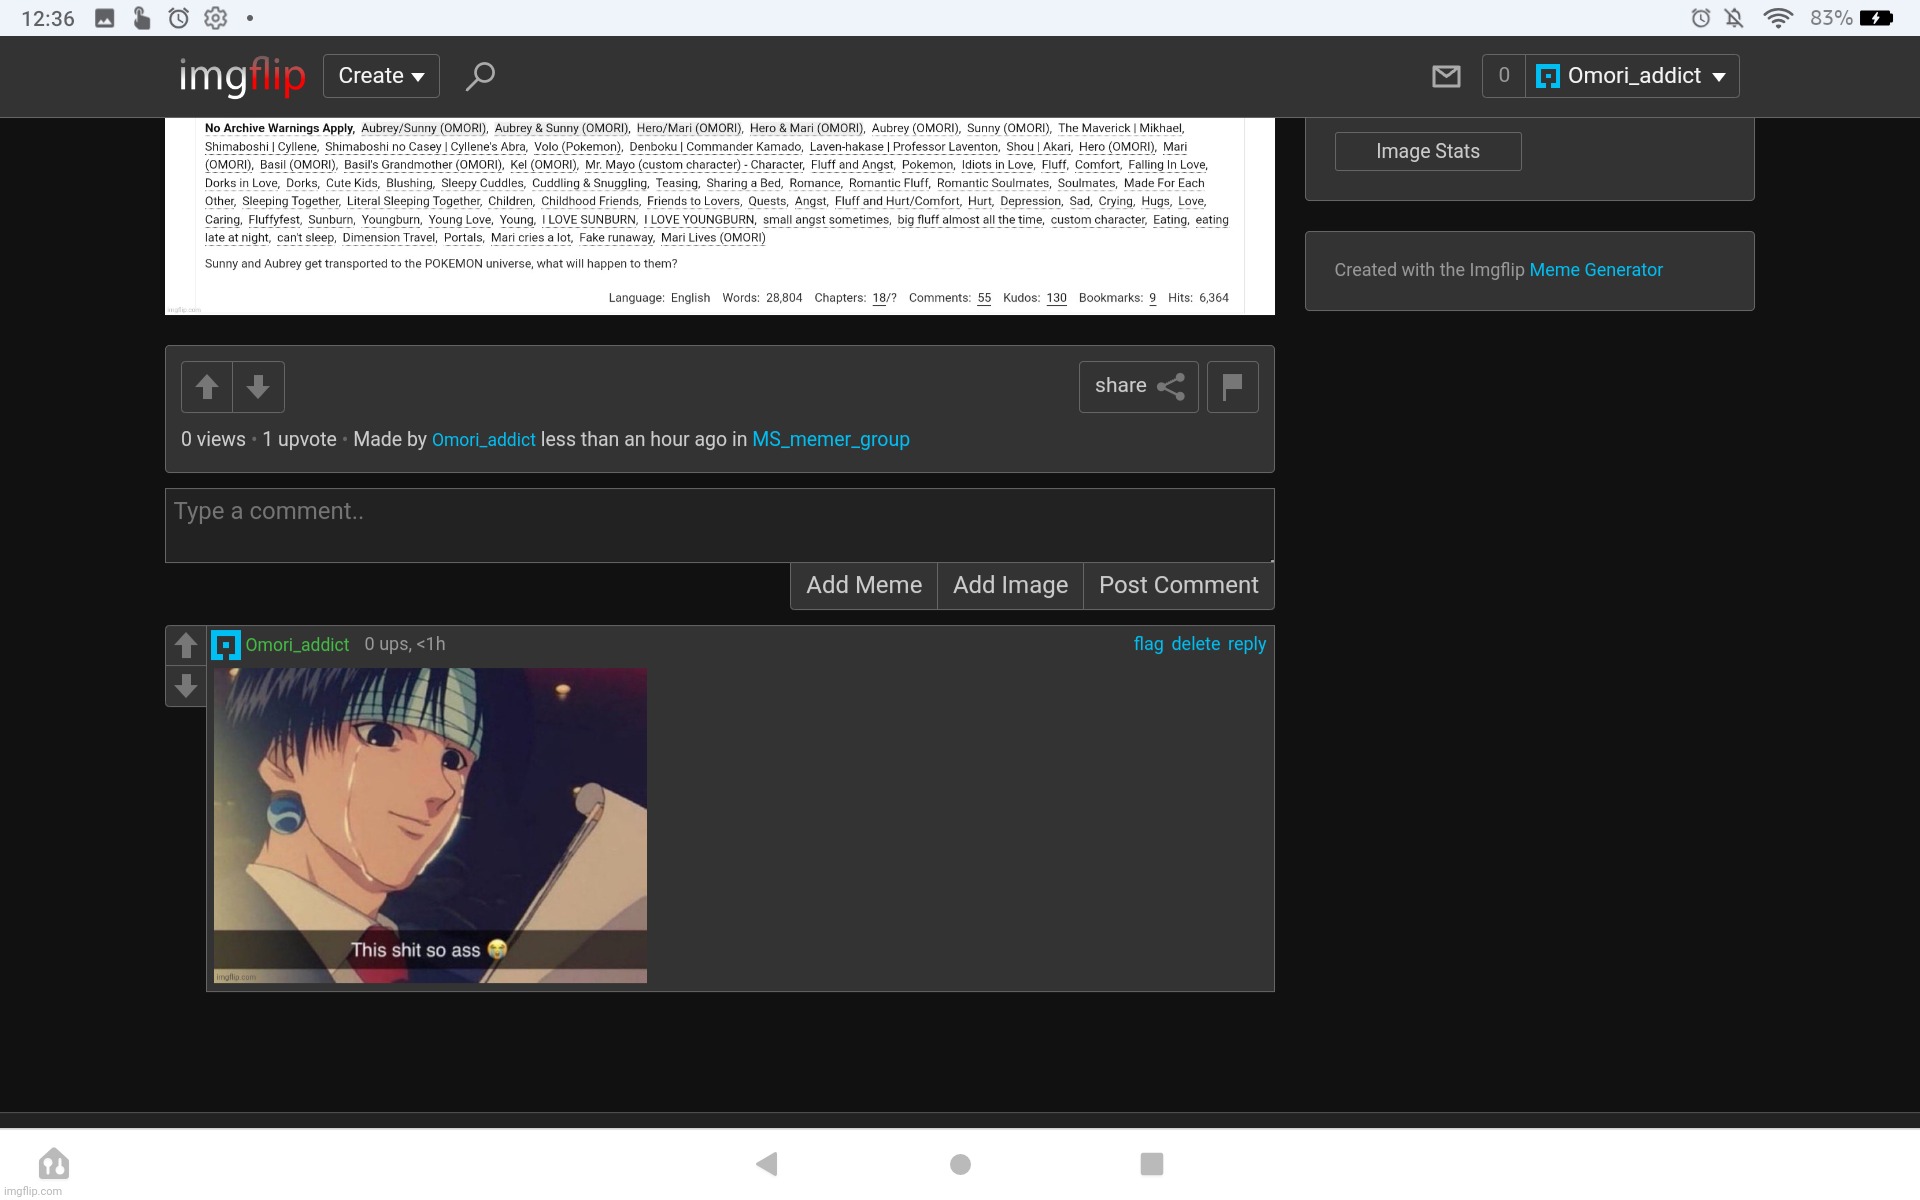Expand the Create dropdown
Screen dimensions: 1920x1200
(x=381, y=76)
